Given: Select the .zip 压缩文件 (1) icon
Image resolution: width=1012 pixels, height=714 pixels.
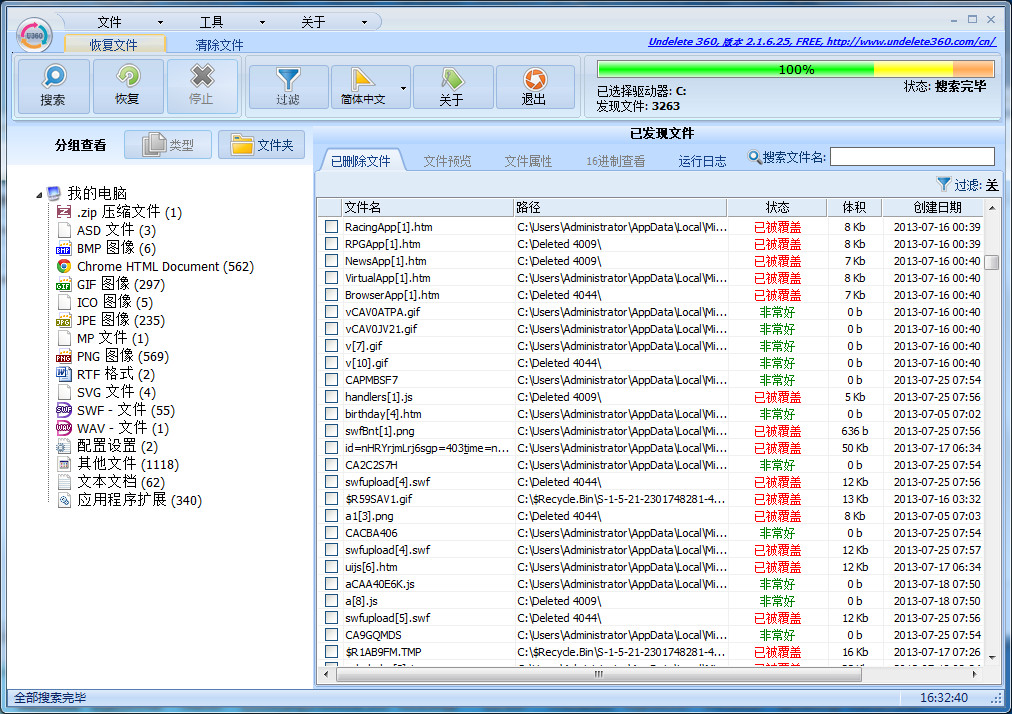Looking at the screenshot, I should [x=64, y=212].
